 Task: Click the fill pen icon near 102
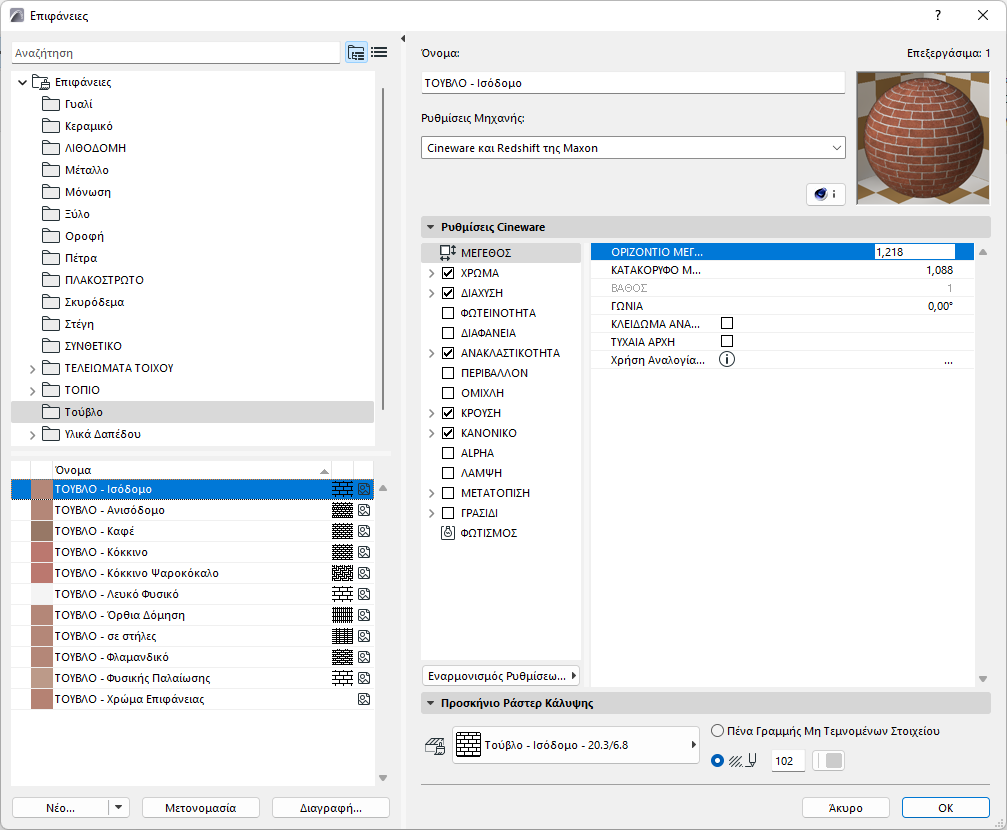coord(743,761)
